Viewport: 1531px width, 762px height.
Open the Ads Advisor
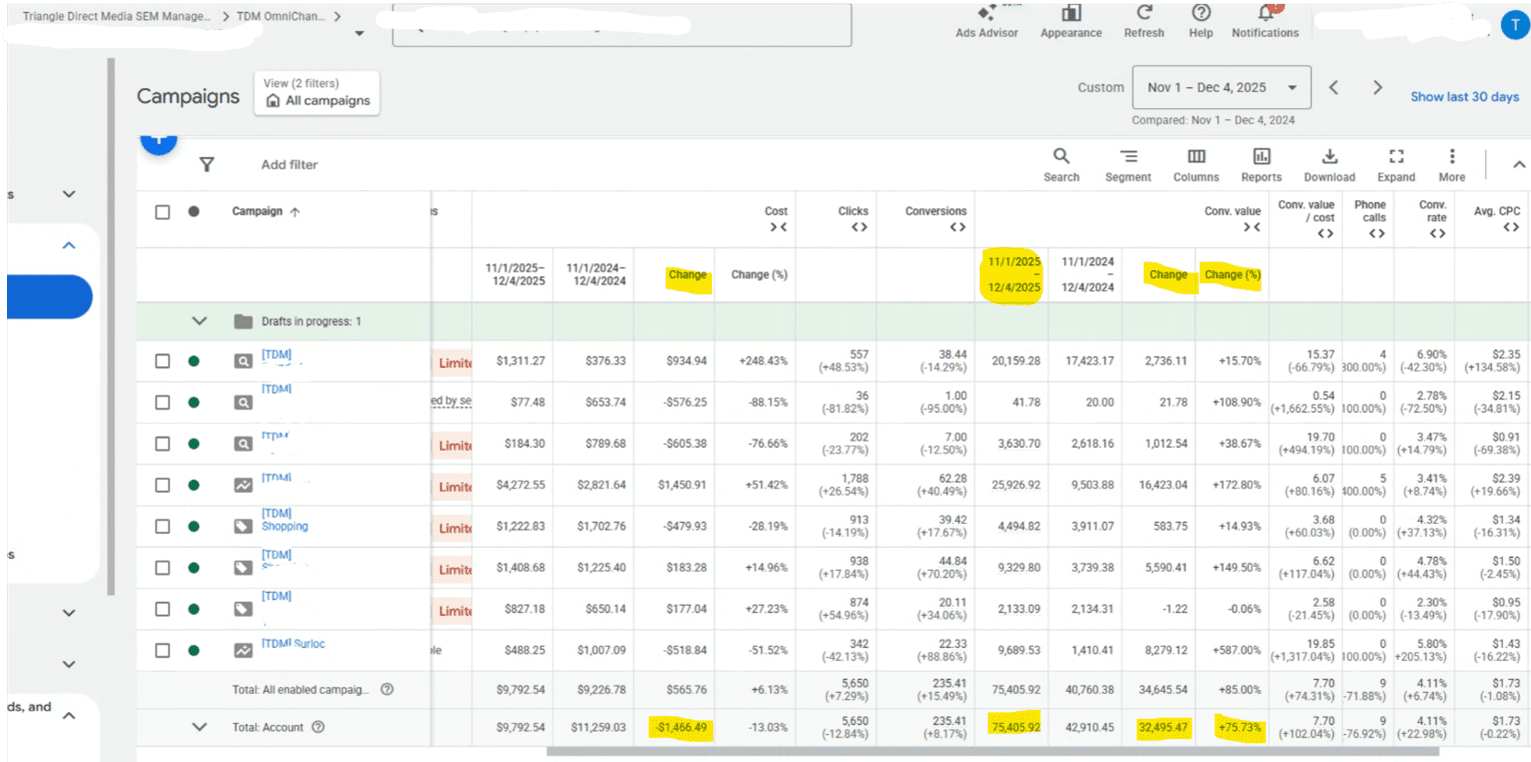[x=986, y=20]
